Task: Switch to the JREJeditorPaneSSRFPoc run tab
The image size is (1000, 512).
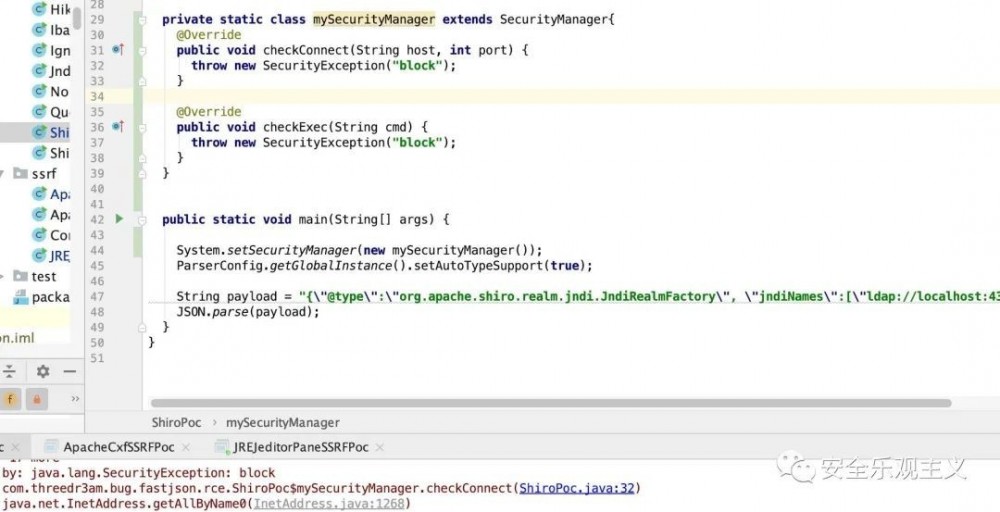Action: (300, 447)
